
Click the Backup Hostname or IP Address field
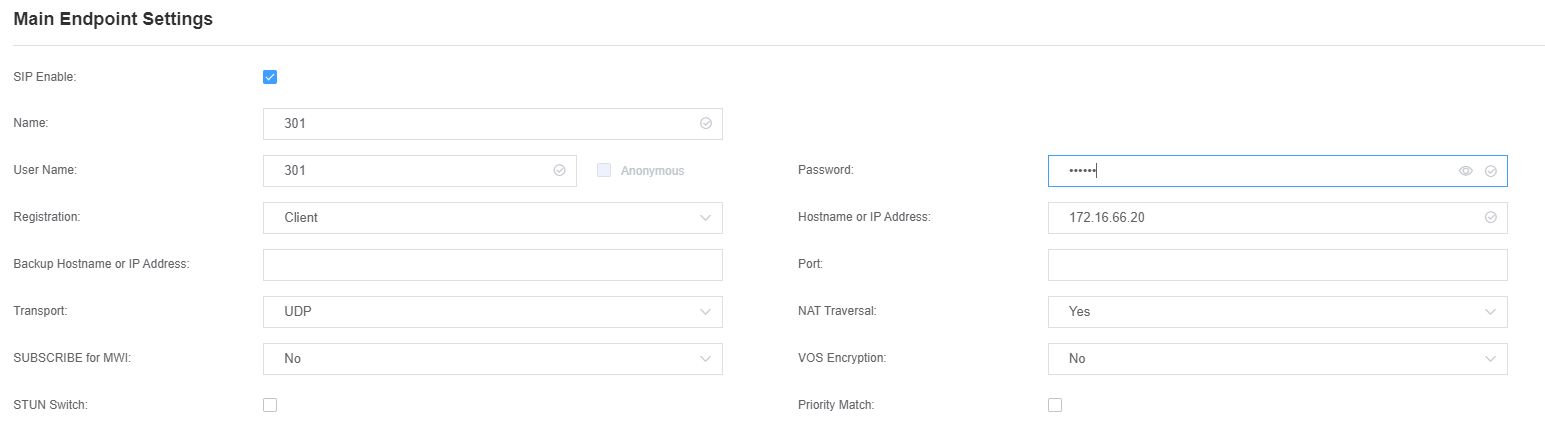tap(492, 265)
